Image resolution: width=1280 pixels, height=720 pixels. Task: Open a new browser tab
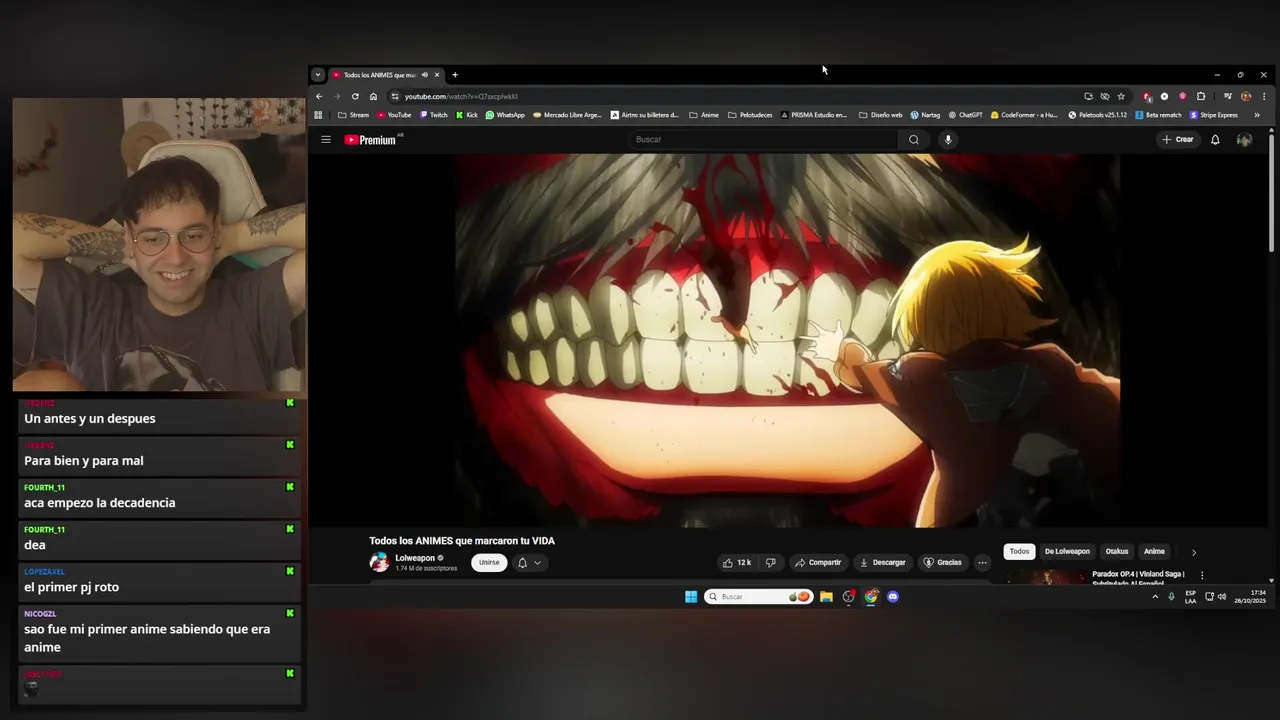coord(454,75)
